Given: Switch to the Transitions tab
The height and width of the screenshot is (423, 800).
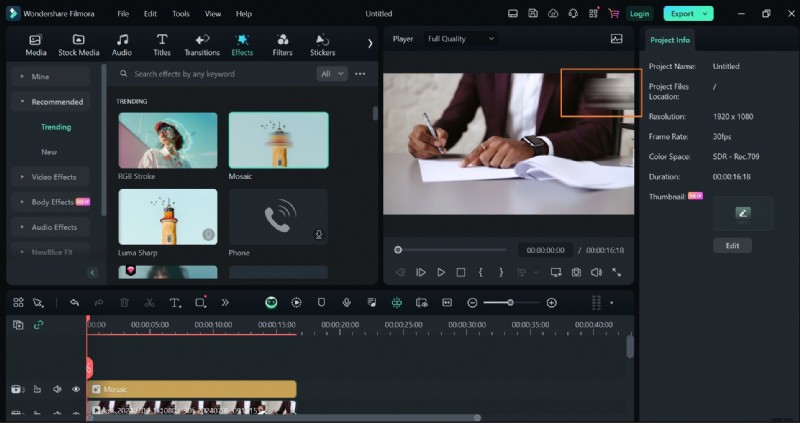Looking at the screenshot, I should coord(202,45).
